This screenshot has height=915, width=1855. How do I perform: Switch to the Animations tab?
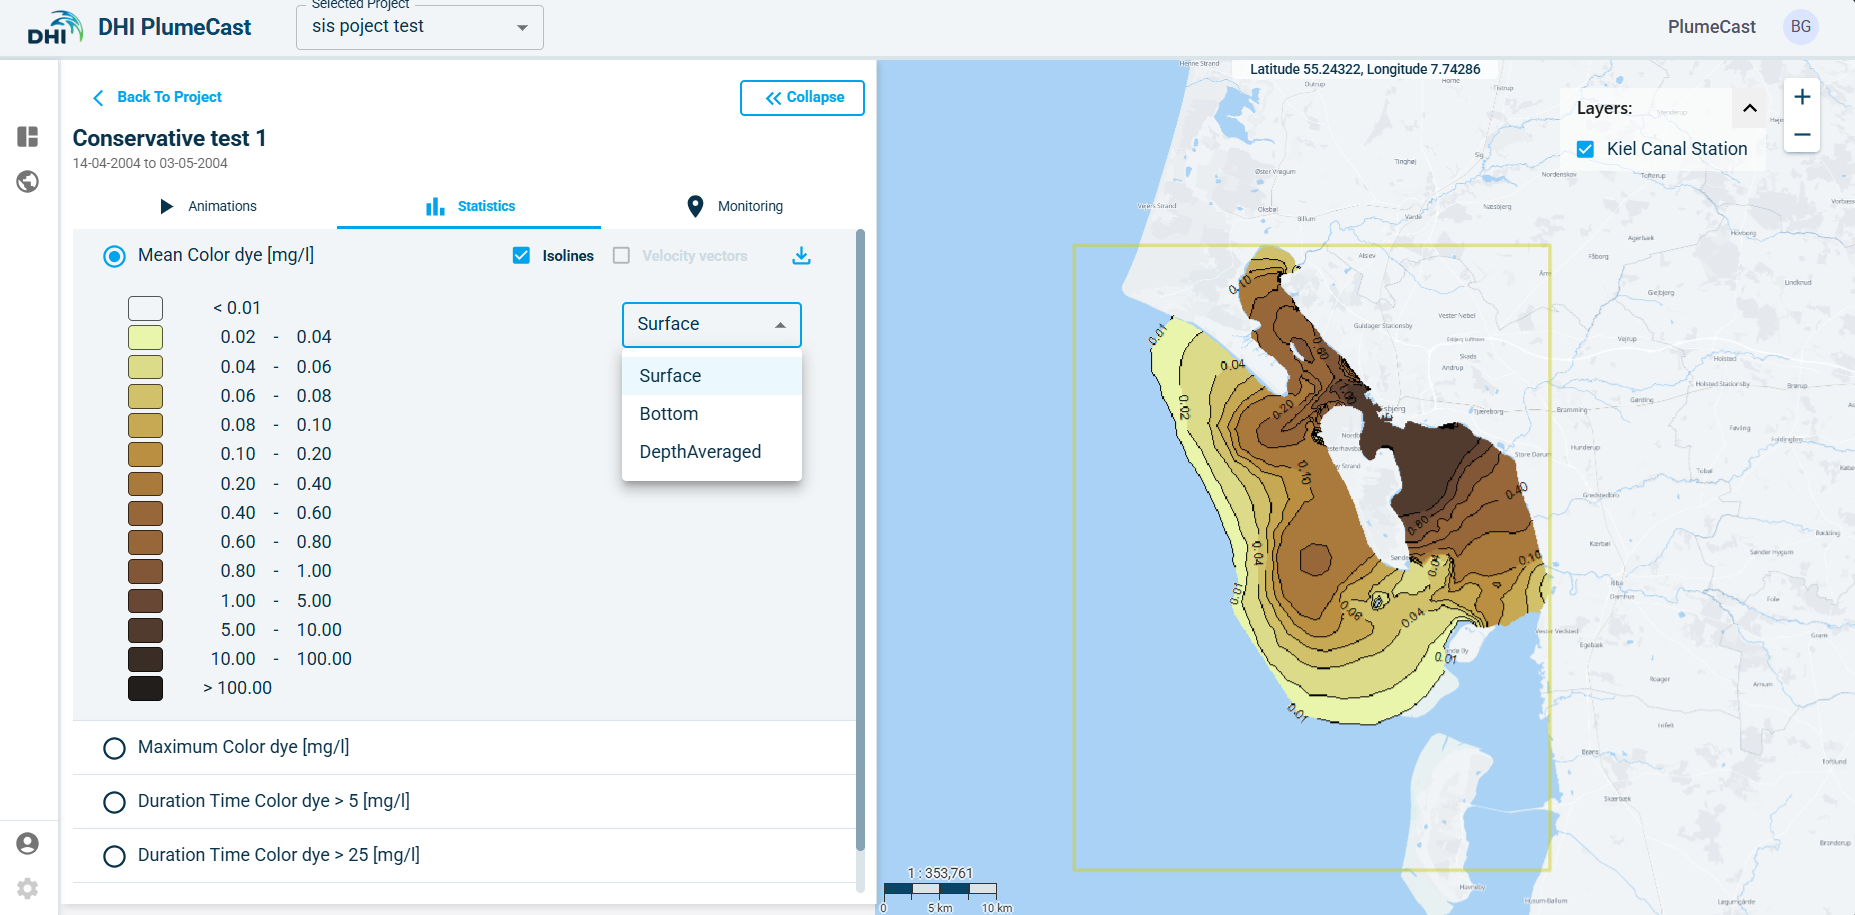point(208,206)
